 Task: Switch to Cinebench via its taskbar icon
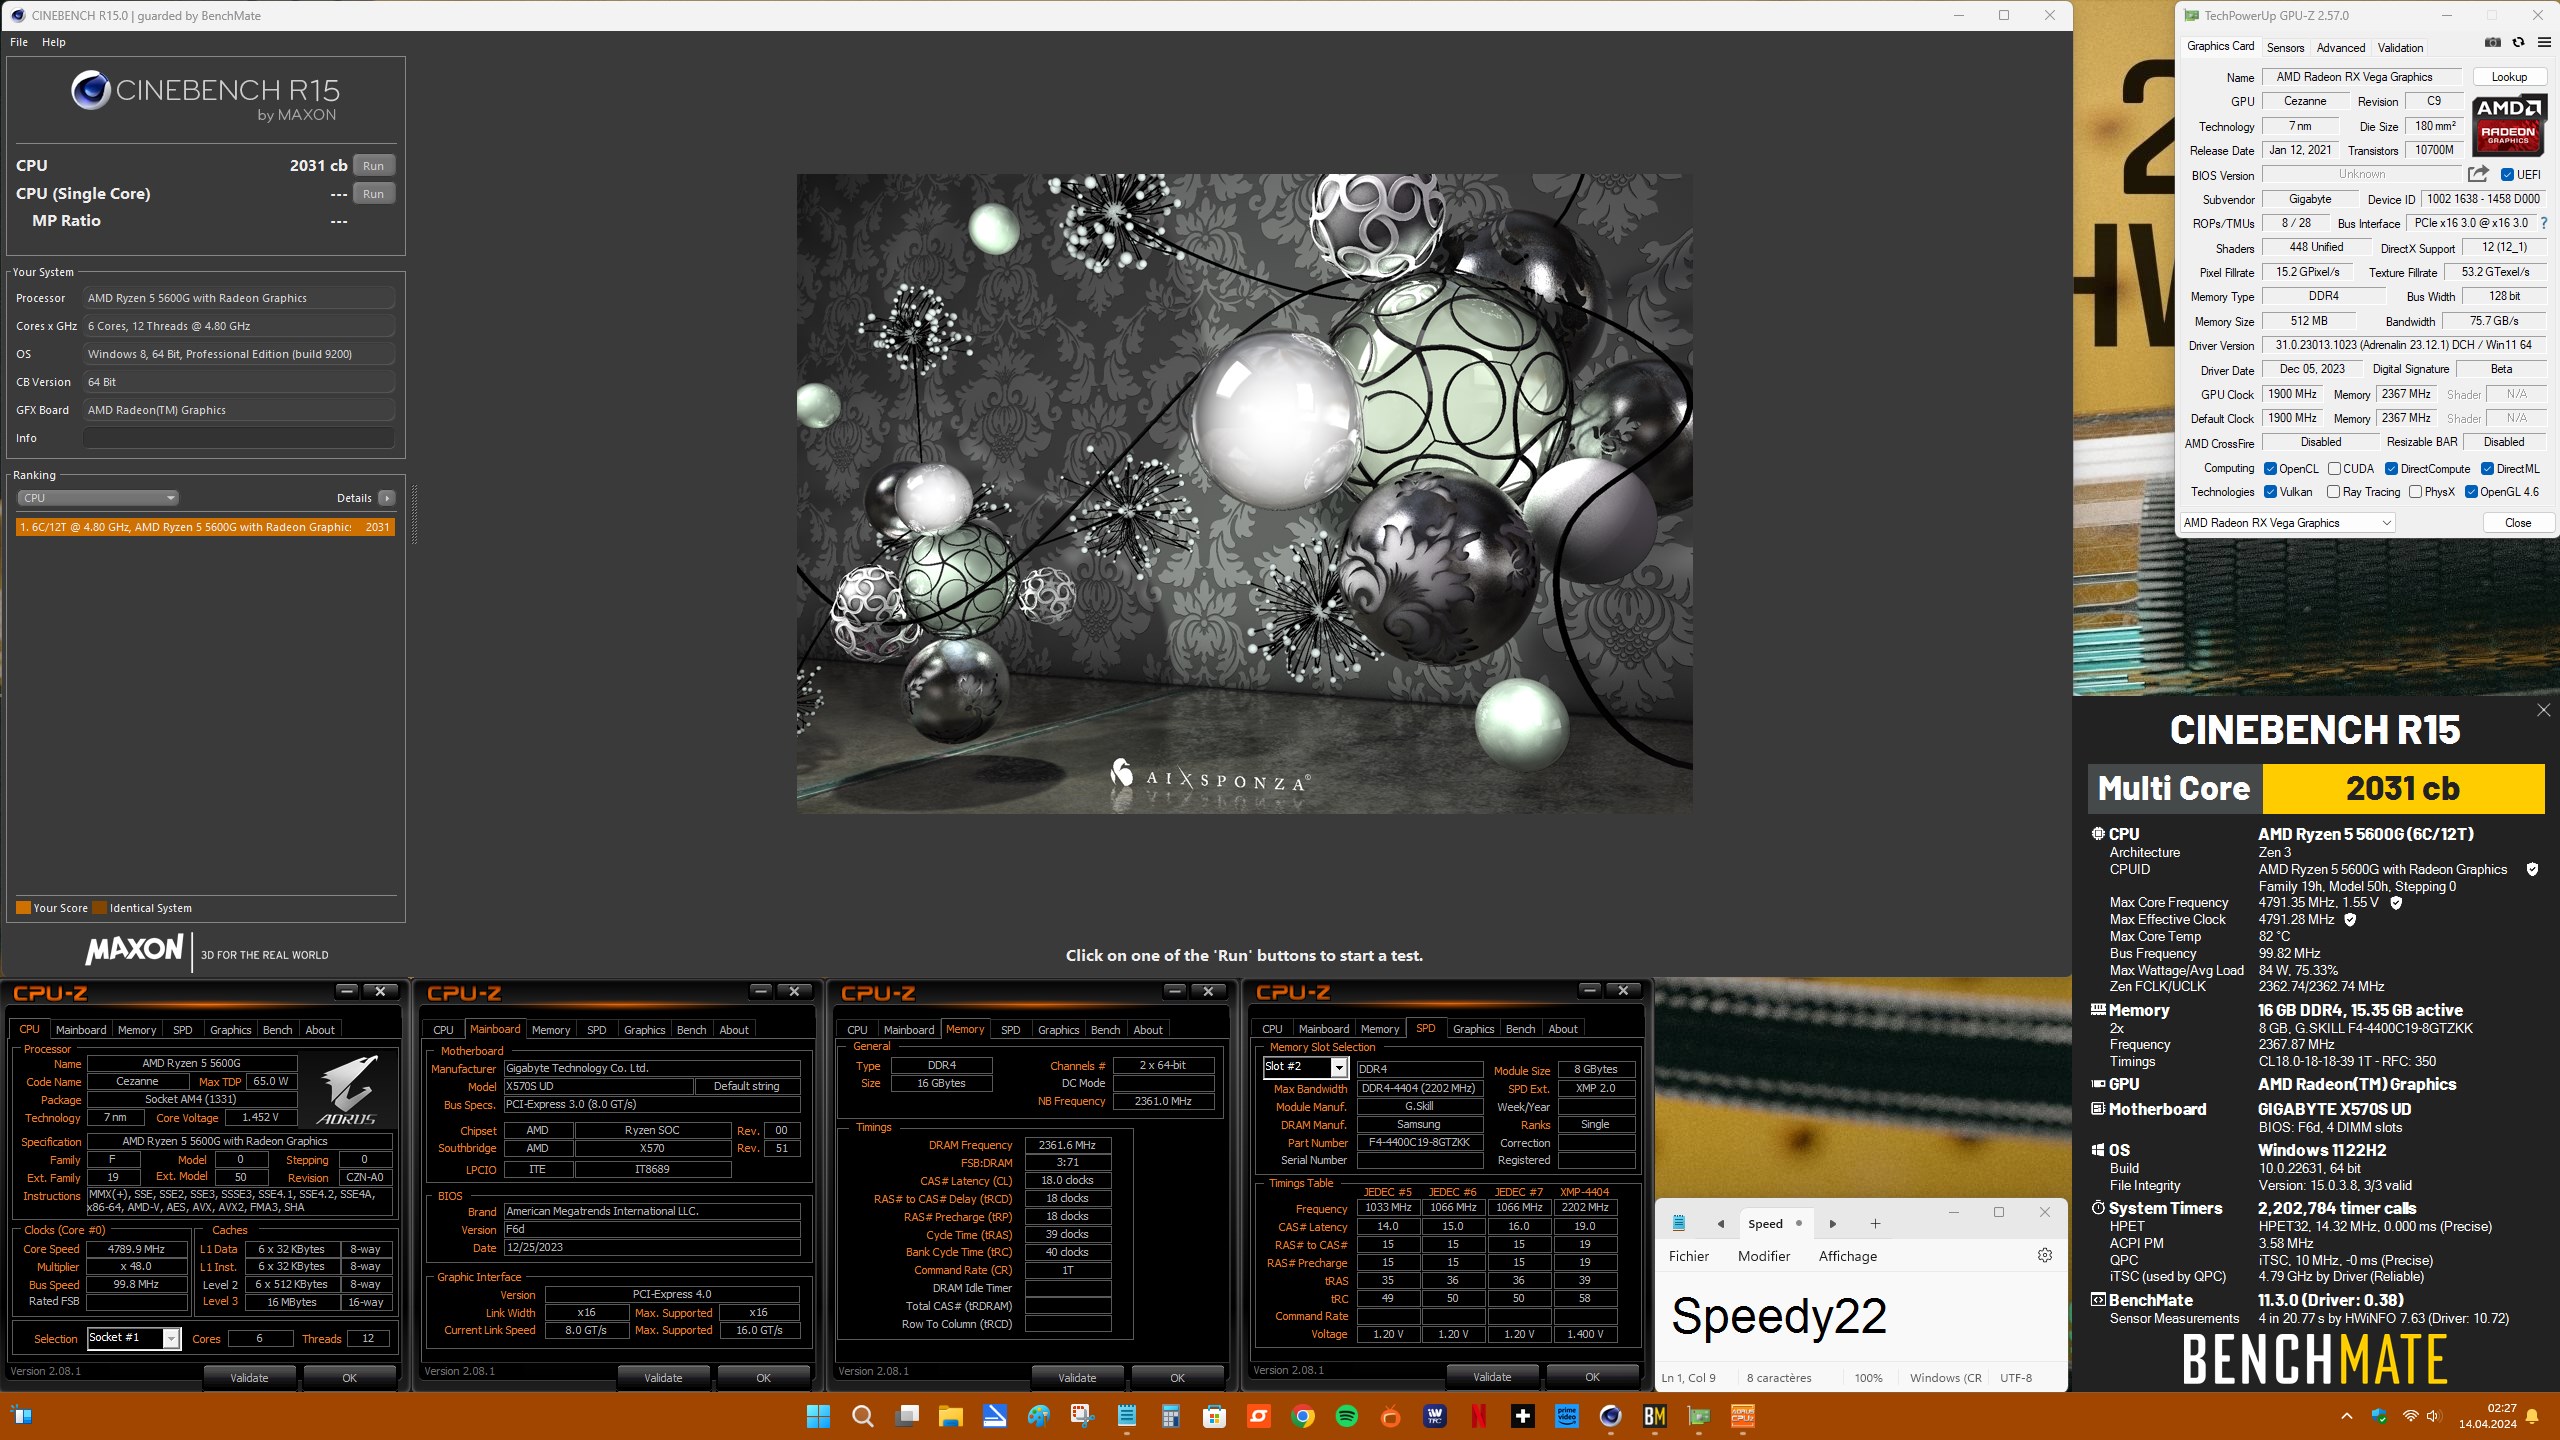1610,1416
